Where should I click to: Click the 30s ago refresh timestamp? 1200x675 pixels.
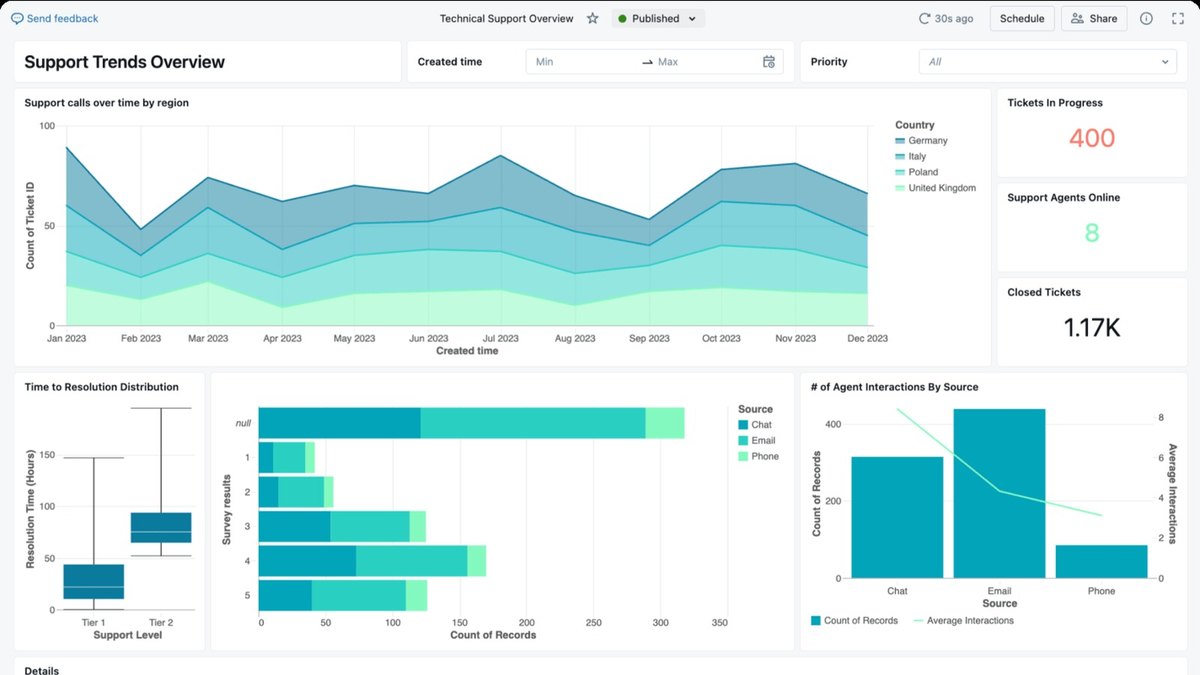click(954, 18)
